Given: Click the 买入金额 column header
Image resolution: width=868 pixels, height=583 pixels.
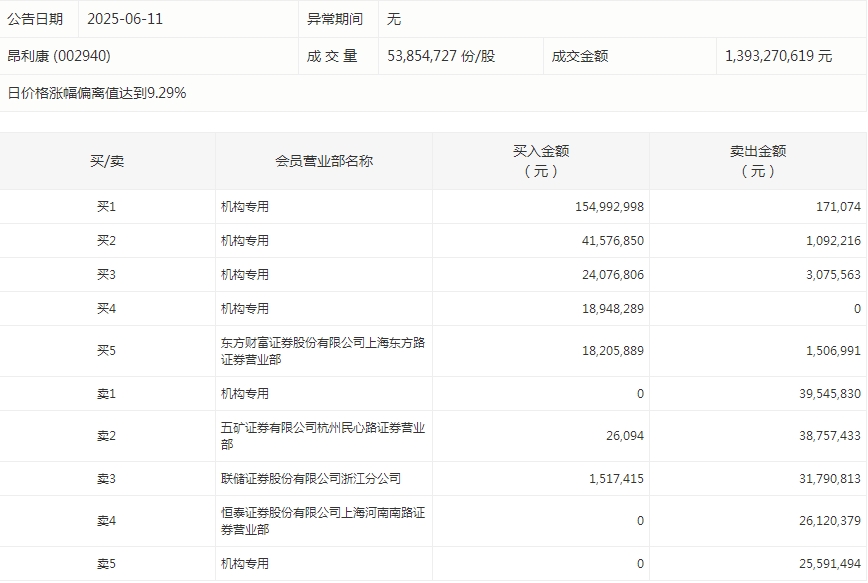Looking at the screenshot, I should pos(541,161).
